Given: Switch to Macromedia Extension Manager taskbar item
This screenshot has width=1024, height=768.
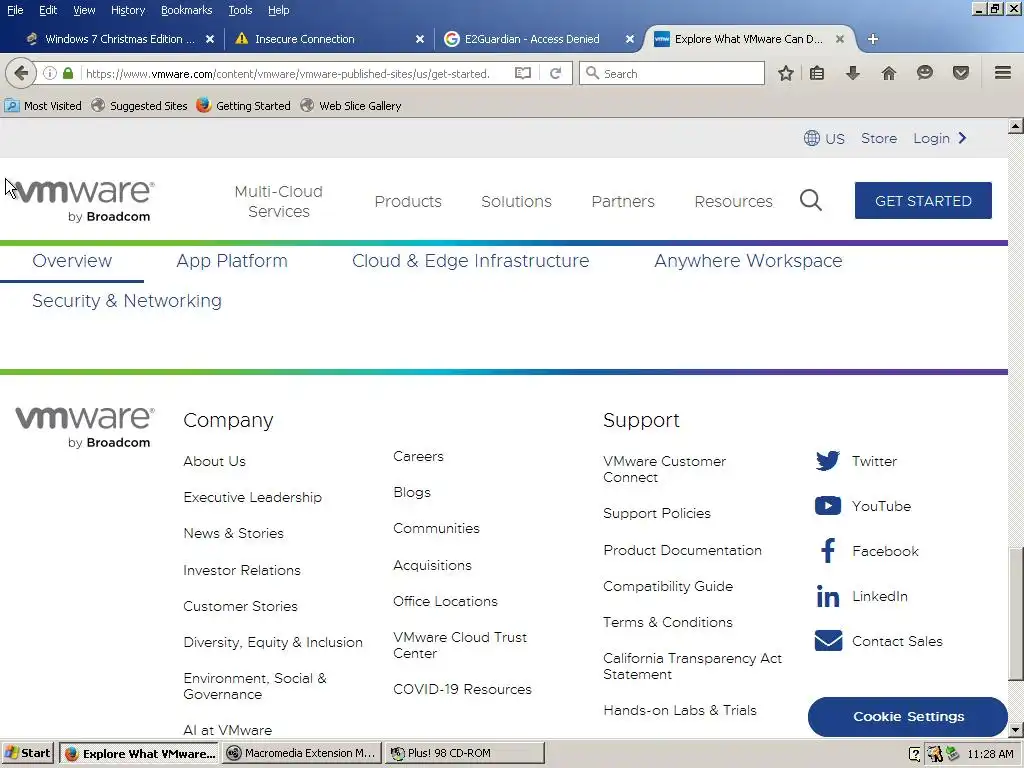Looking at the screenshot, I should (x=301, y=753).
